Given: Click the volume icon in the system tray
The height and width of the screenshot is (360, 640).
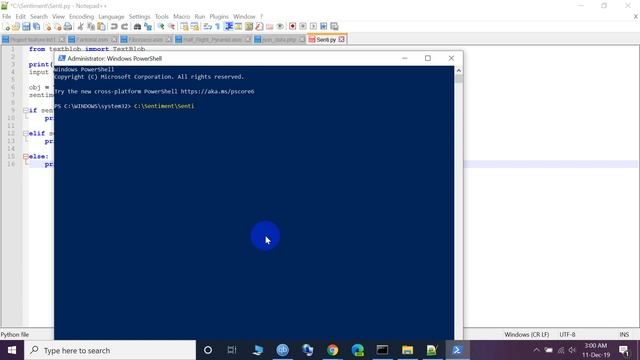Looking at the screenshot, I should (572, 350).
